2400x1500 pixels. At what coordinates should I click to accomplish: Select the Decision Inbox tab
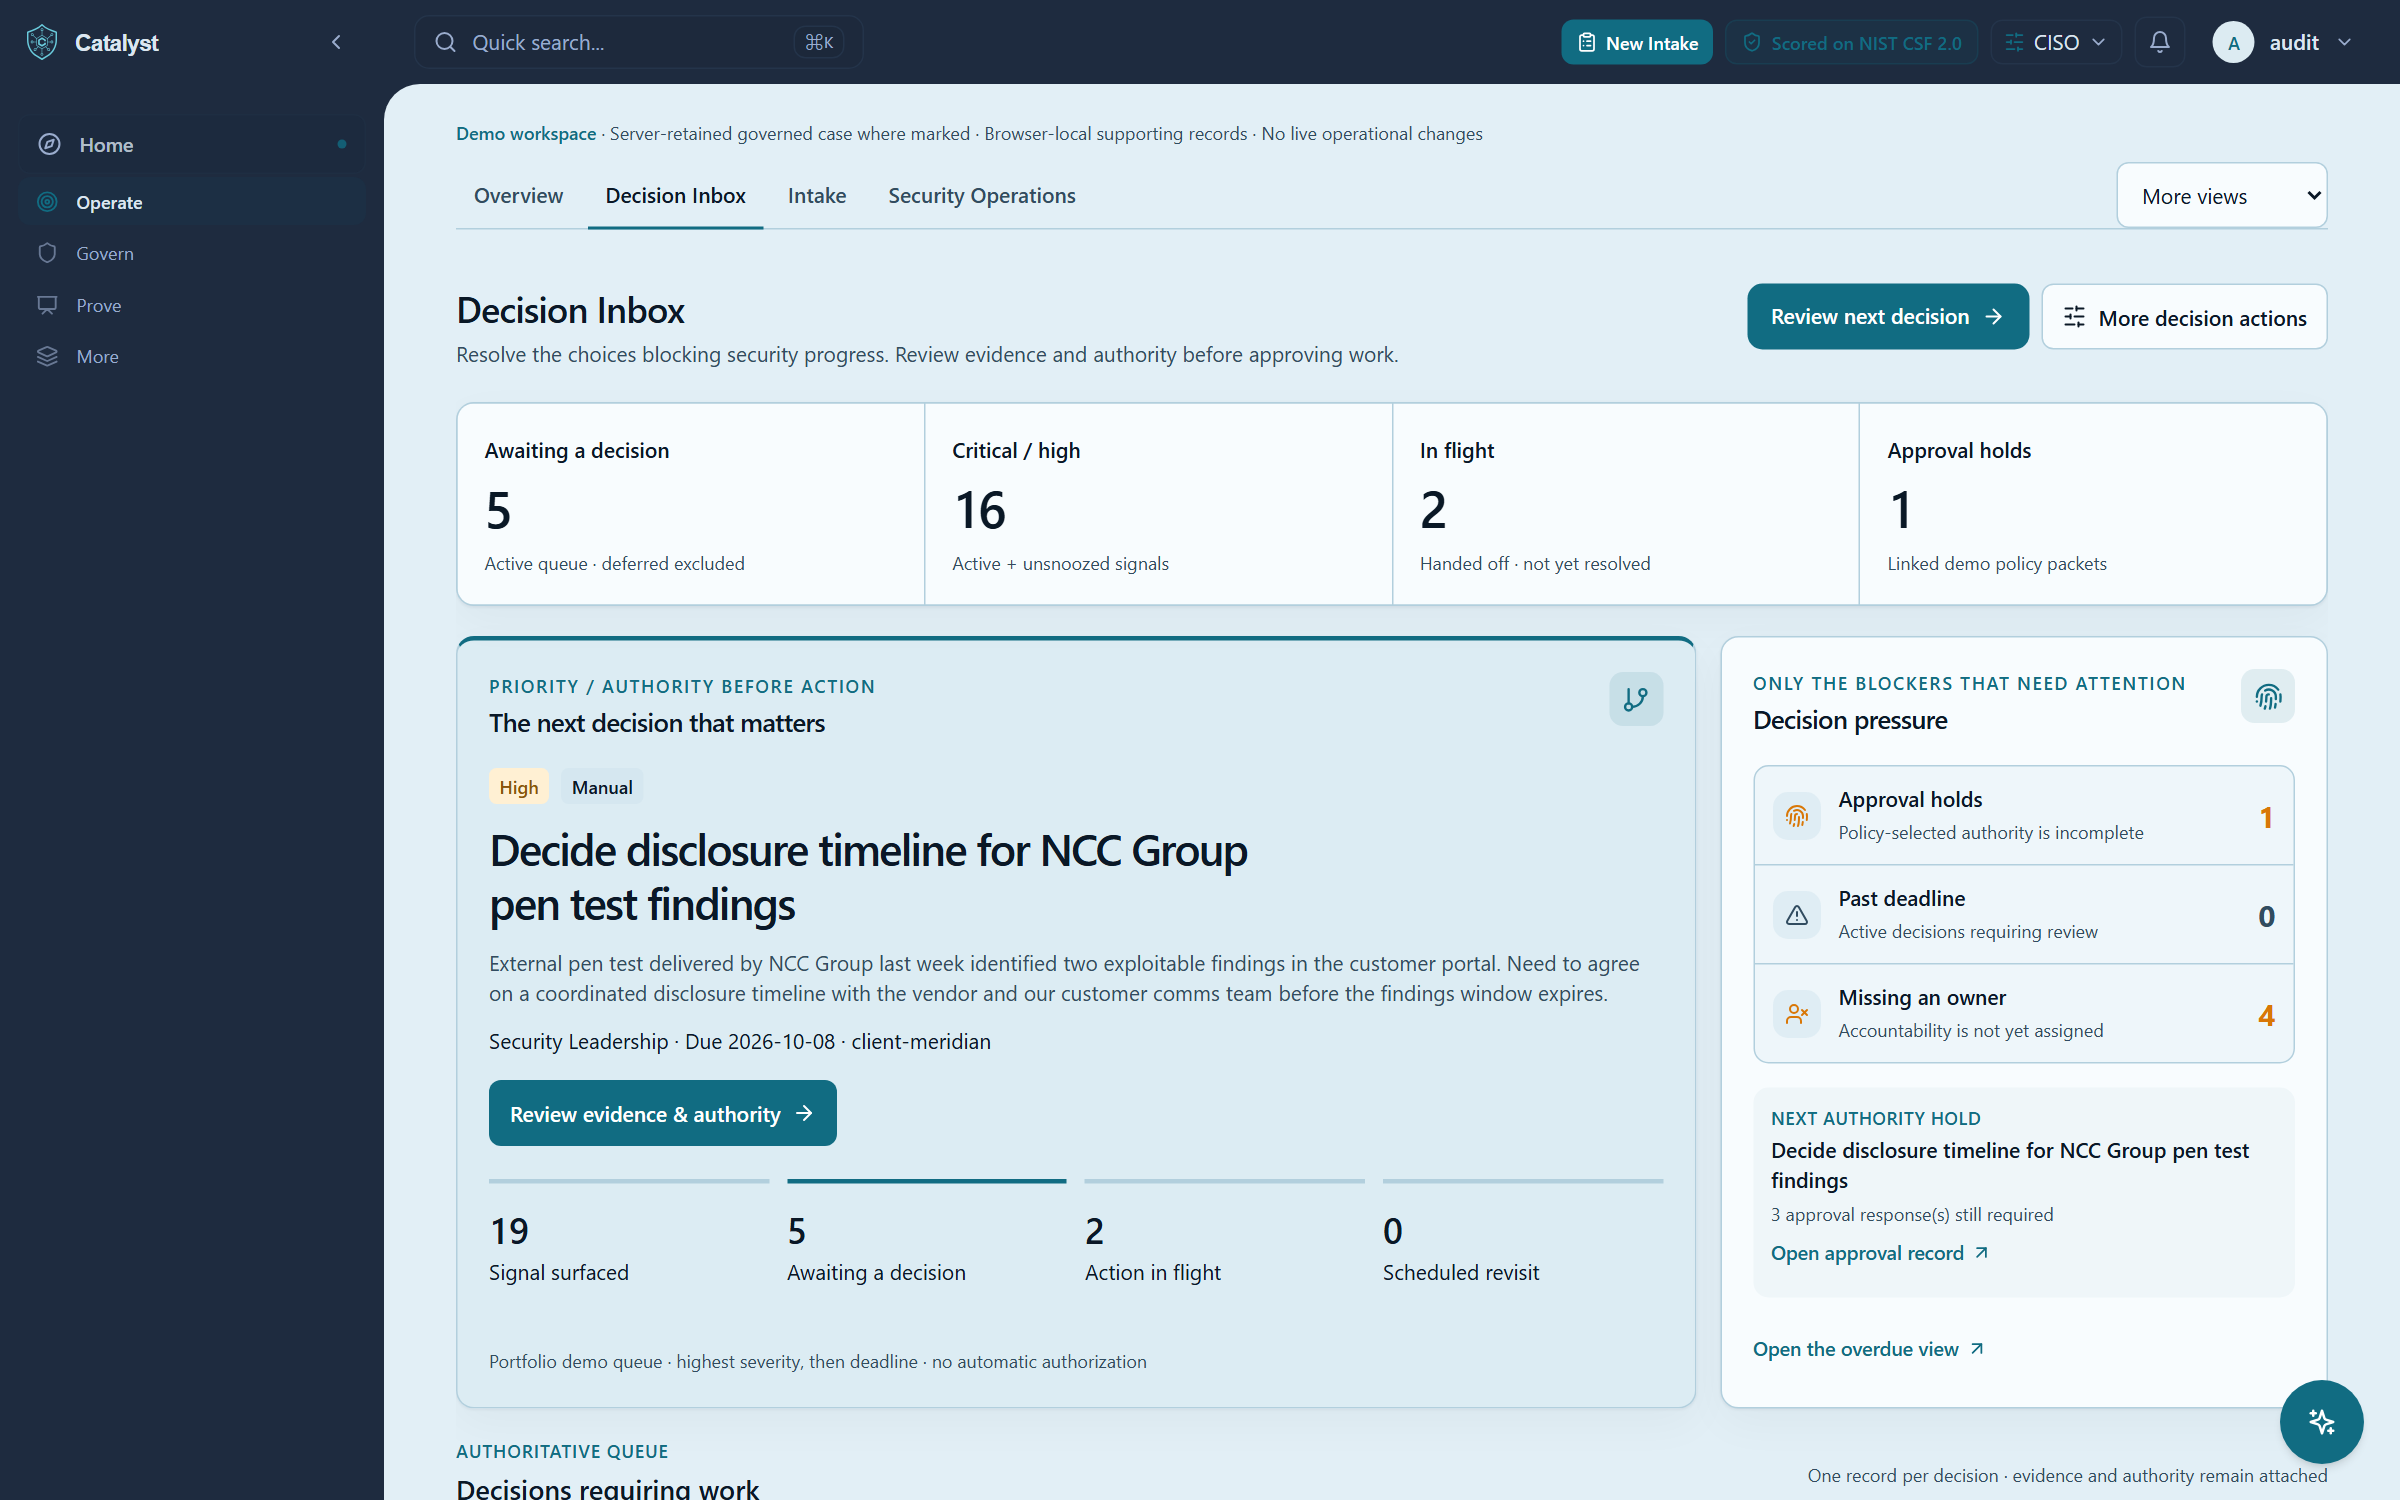(x=675, y=196)
